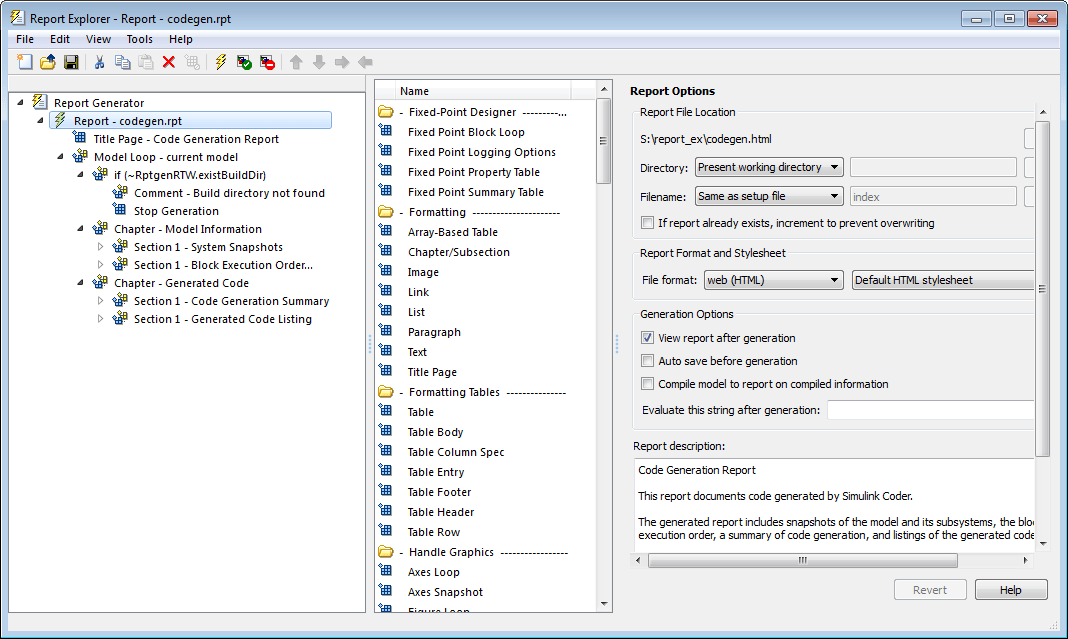Click the Help button in Report Options
The width and height of the screenshot is (1068, 639).
coord(1011,590)
